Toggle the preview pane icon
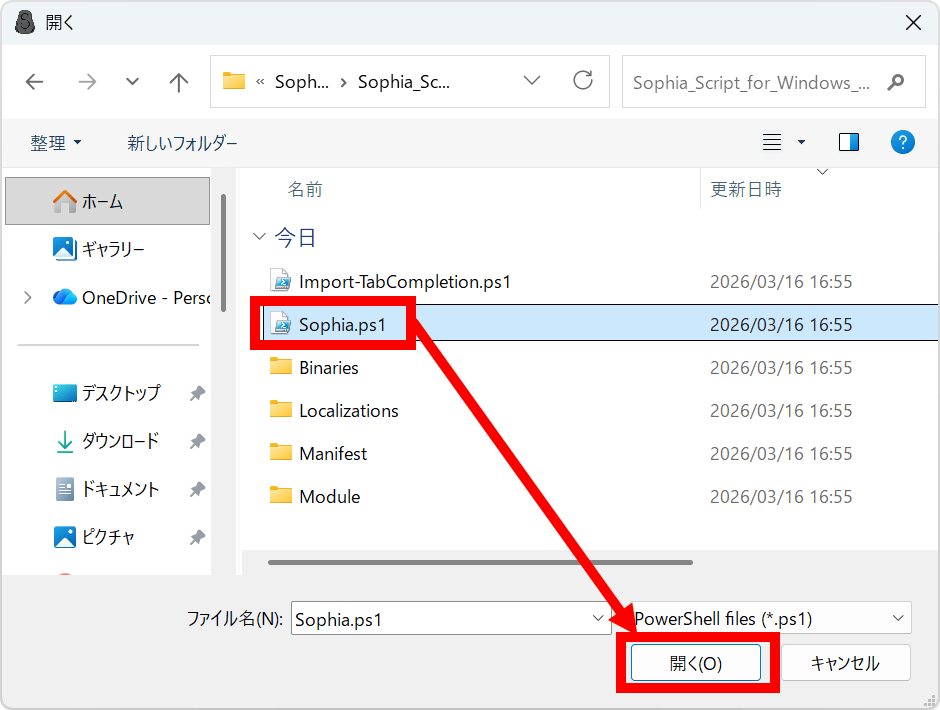Viewport: 940px width, 710px height. point(849,142)
